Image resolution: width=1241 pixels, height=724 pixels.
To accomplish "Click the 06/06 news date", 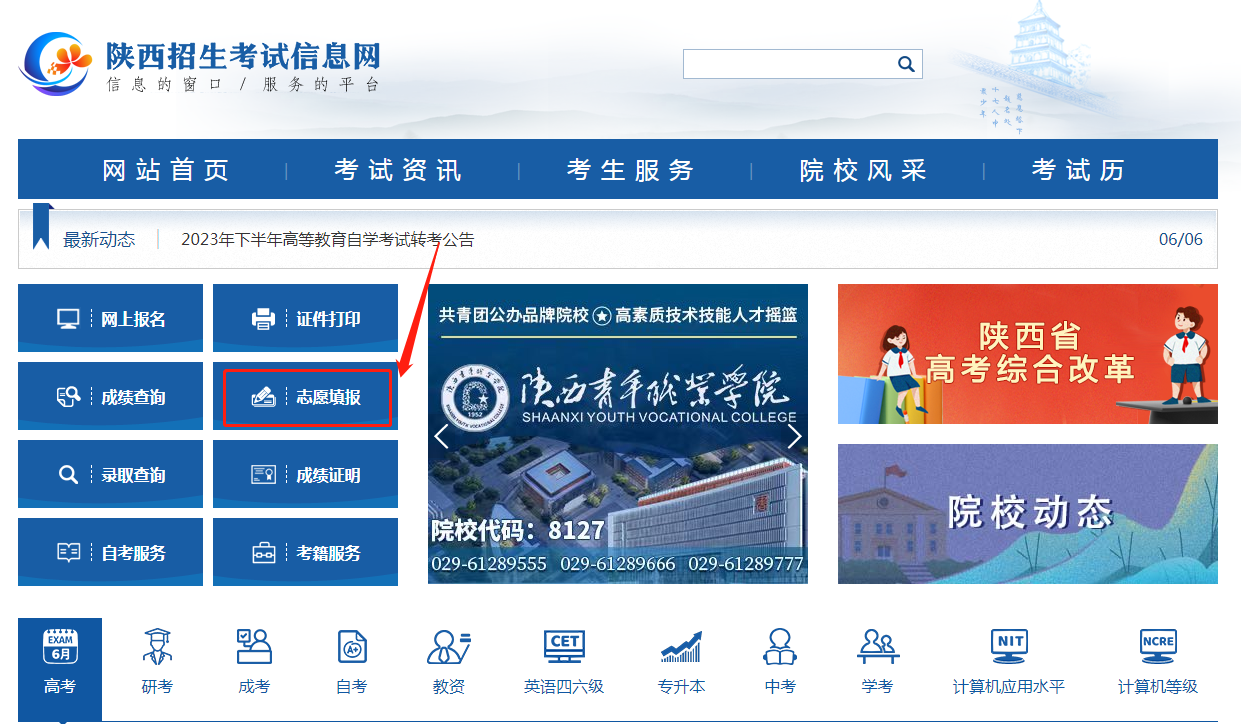I will click(x=1181, y=240).
